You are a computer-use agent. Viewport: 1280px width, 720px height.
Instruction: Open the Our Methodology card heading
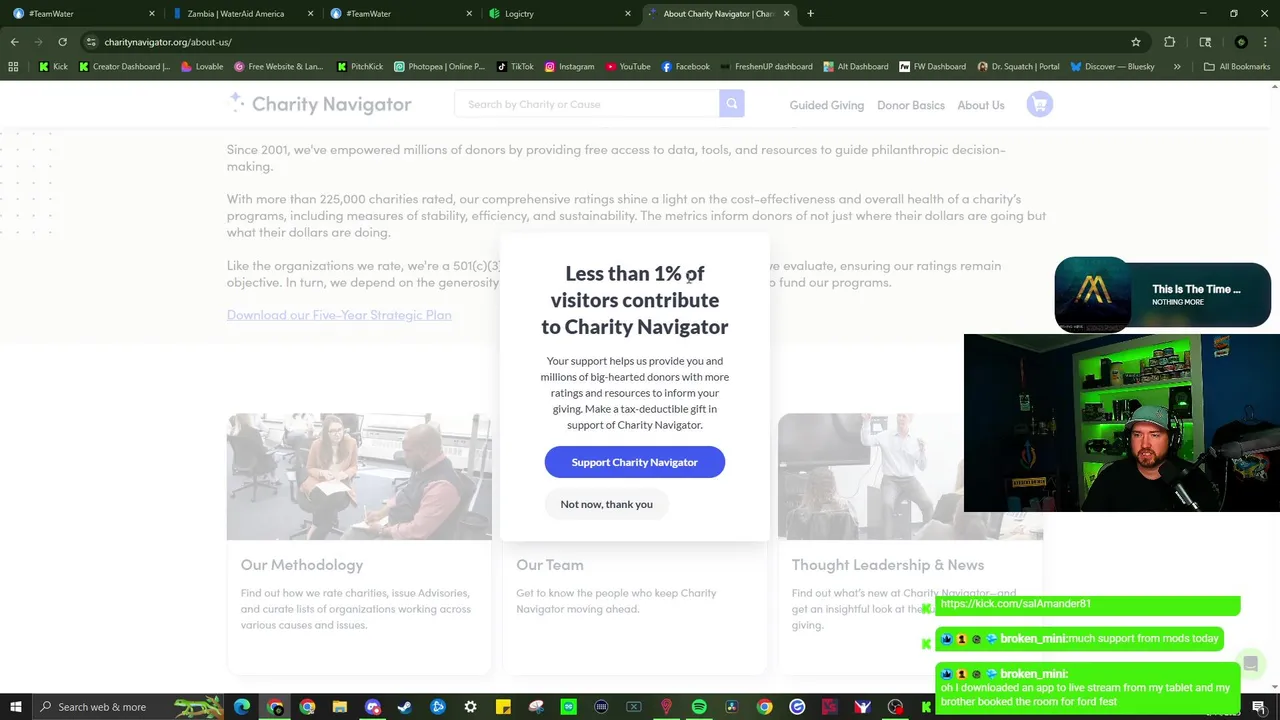[301, 565]
